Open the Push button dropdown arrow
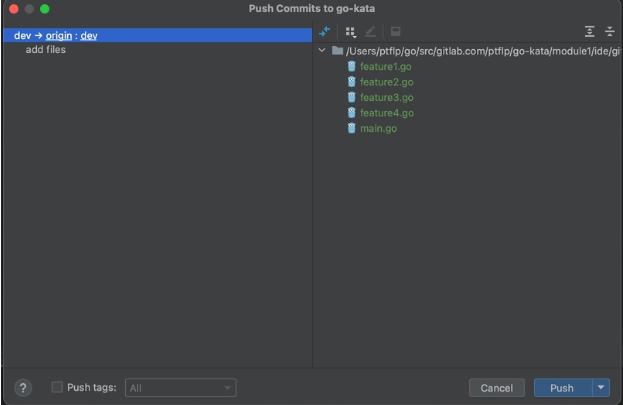 [600, 388]
